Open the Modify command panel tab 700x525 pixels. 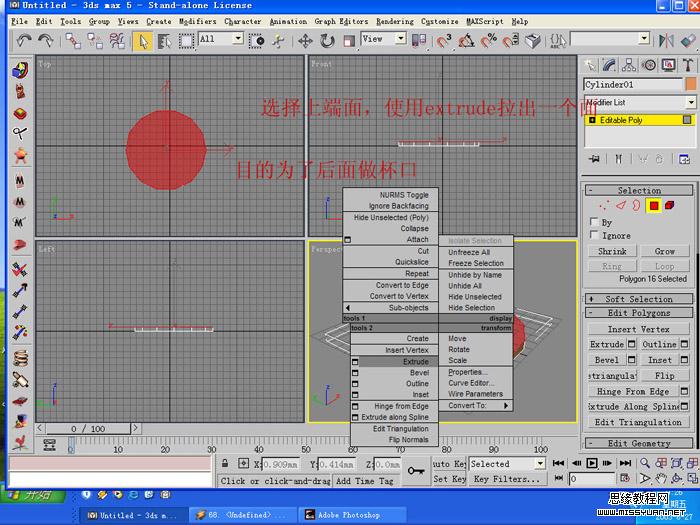tap(609, 66)
